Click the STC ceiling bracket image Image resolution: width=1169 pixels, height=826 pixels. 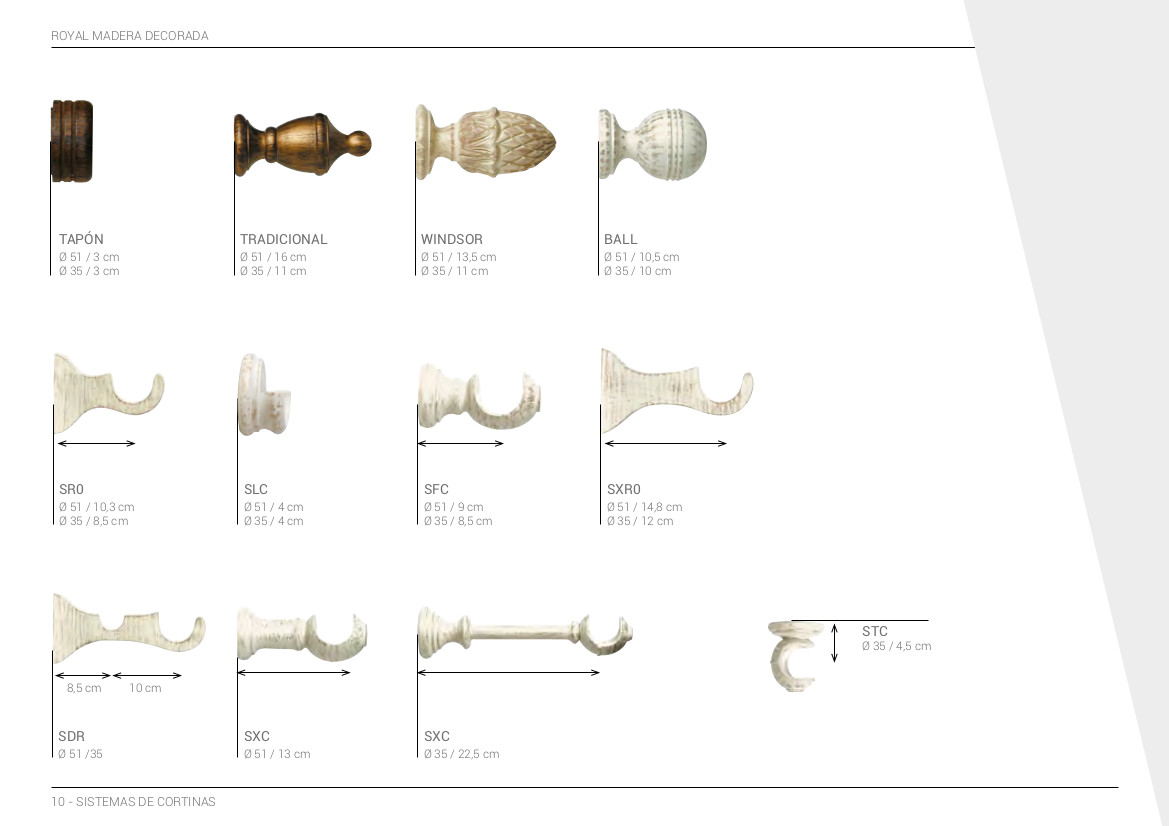[x=795, y=656]
